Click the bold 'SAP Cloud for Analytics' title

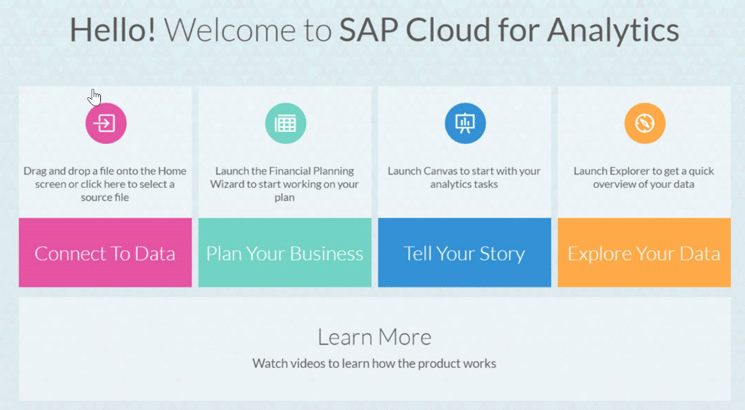509,31
